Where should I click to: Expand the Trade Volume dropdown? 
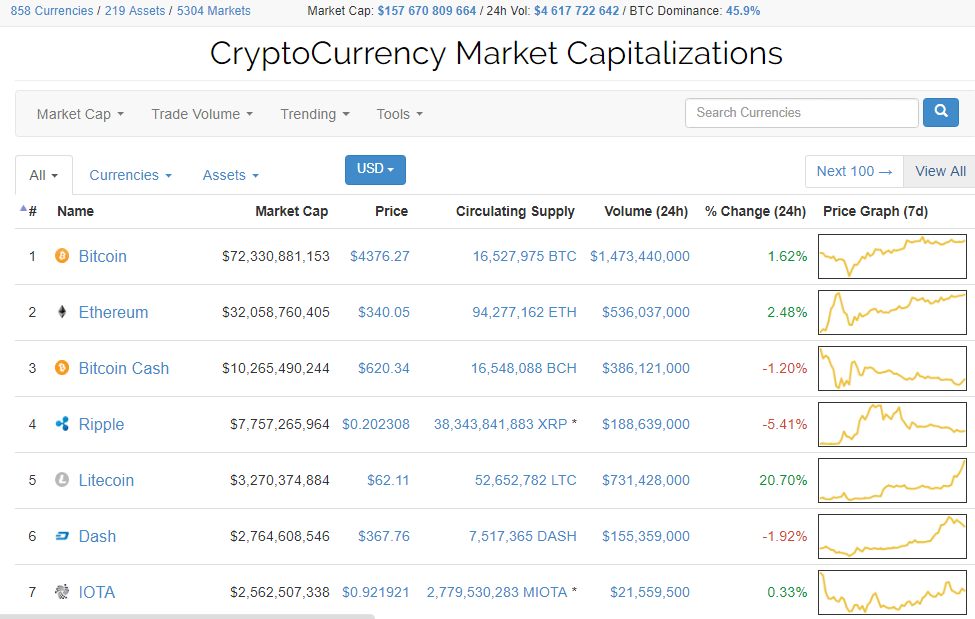coord(202,114)
